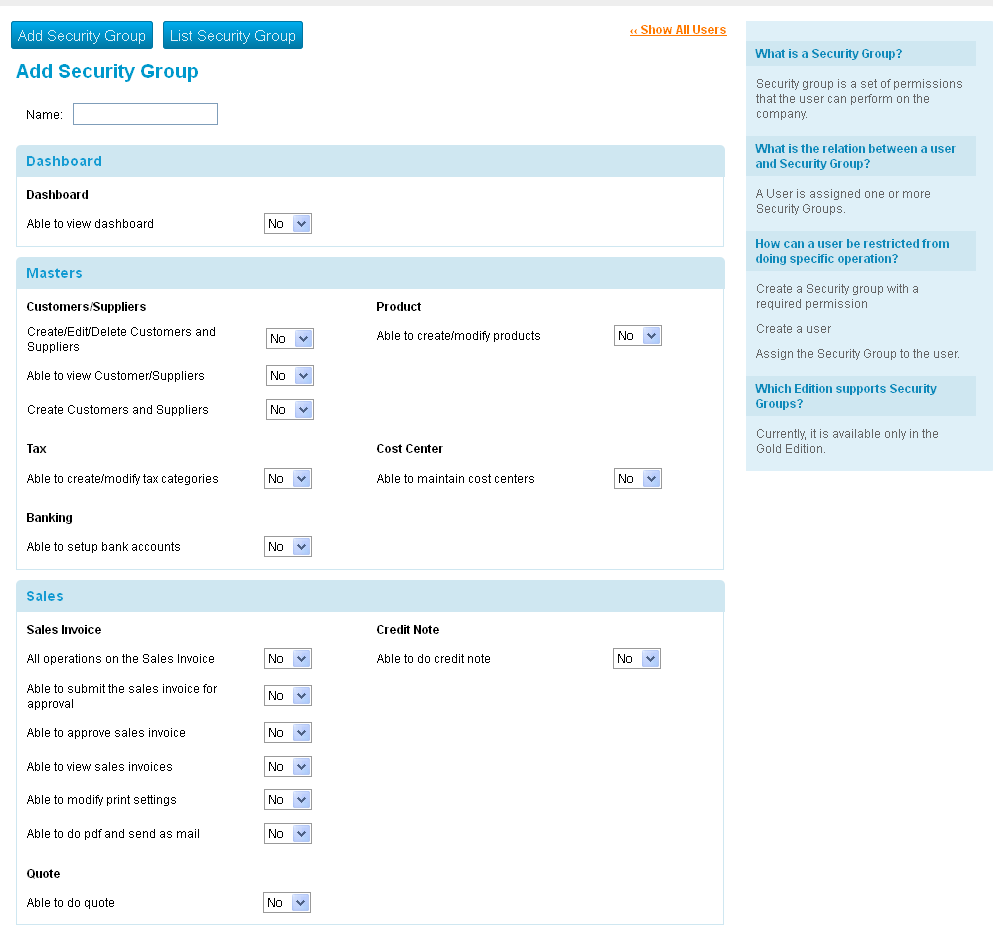Viewport: 993px width, 926px height.
Task: Open the 'Able to view dashboard' dropdown
Action: pyautogui.click(x=288, y=224)
